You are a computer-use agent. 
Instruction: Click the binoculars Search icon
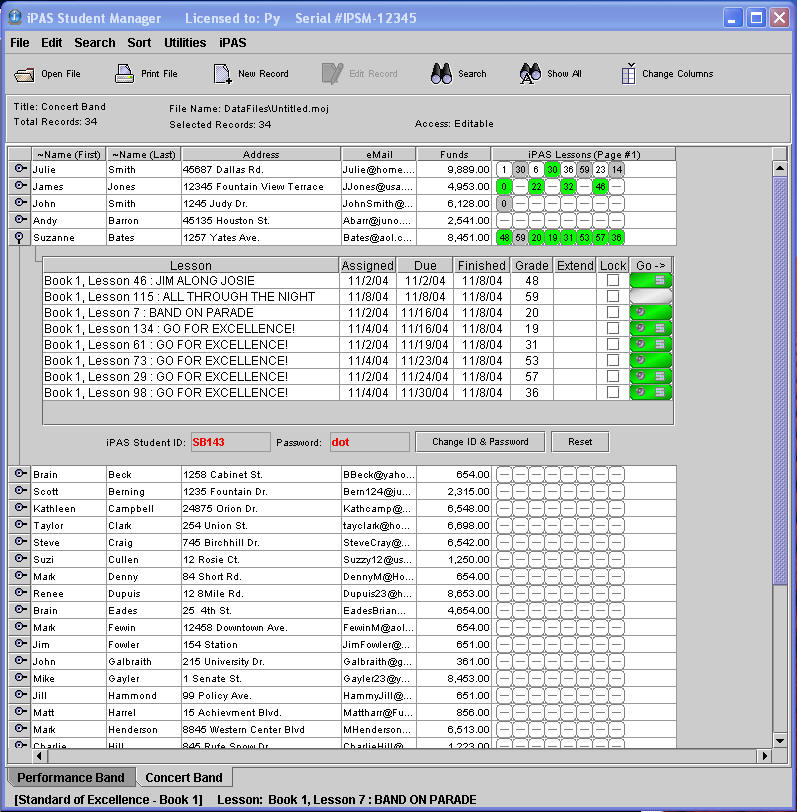point(441,74)
